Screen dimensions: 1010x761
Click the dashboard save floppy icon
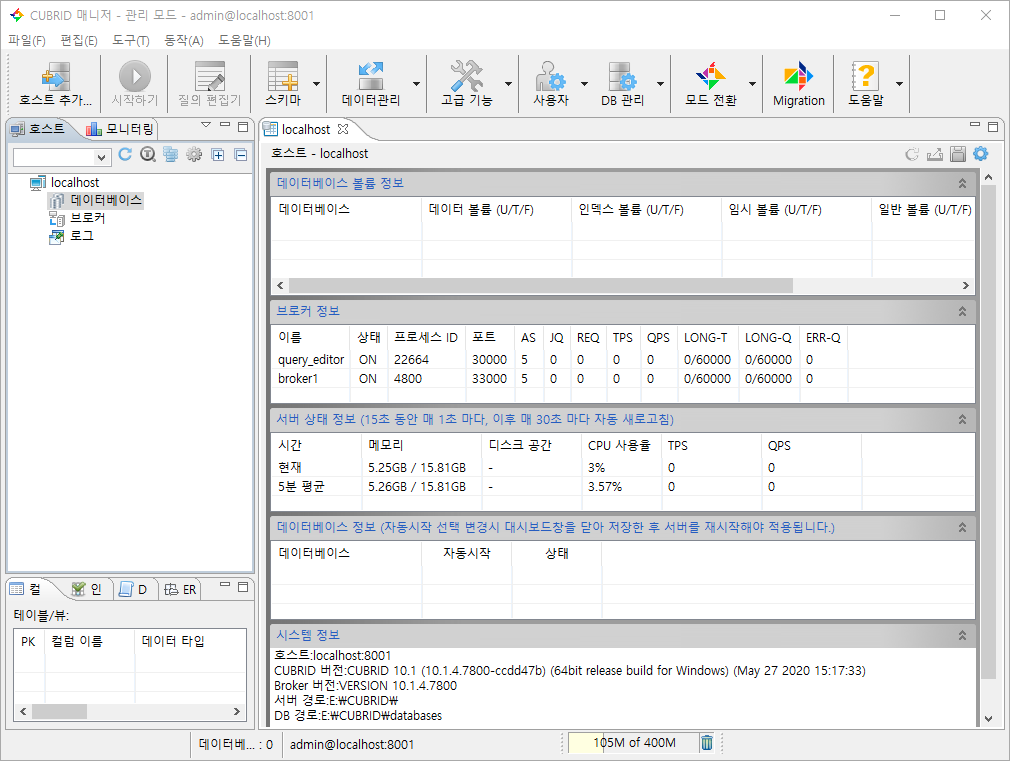(x=958, y=154)
